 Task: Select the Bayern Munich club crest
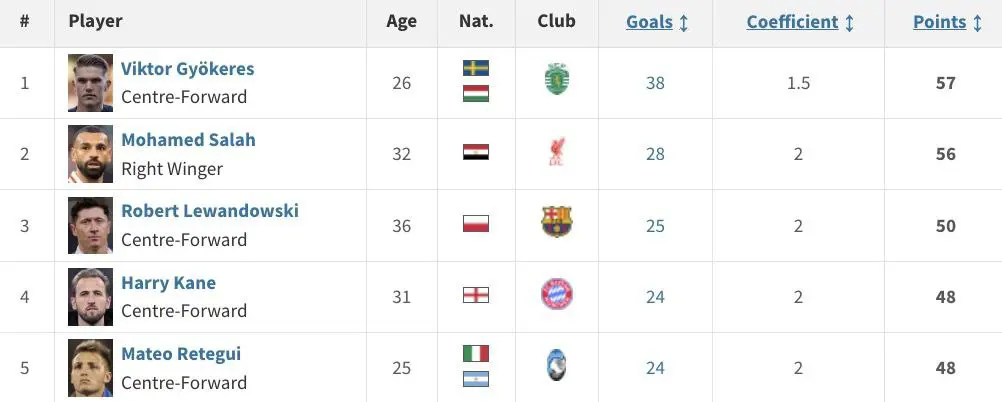tap(557, 294)
